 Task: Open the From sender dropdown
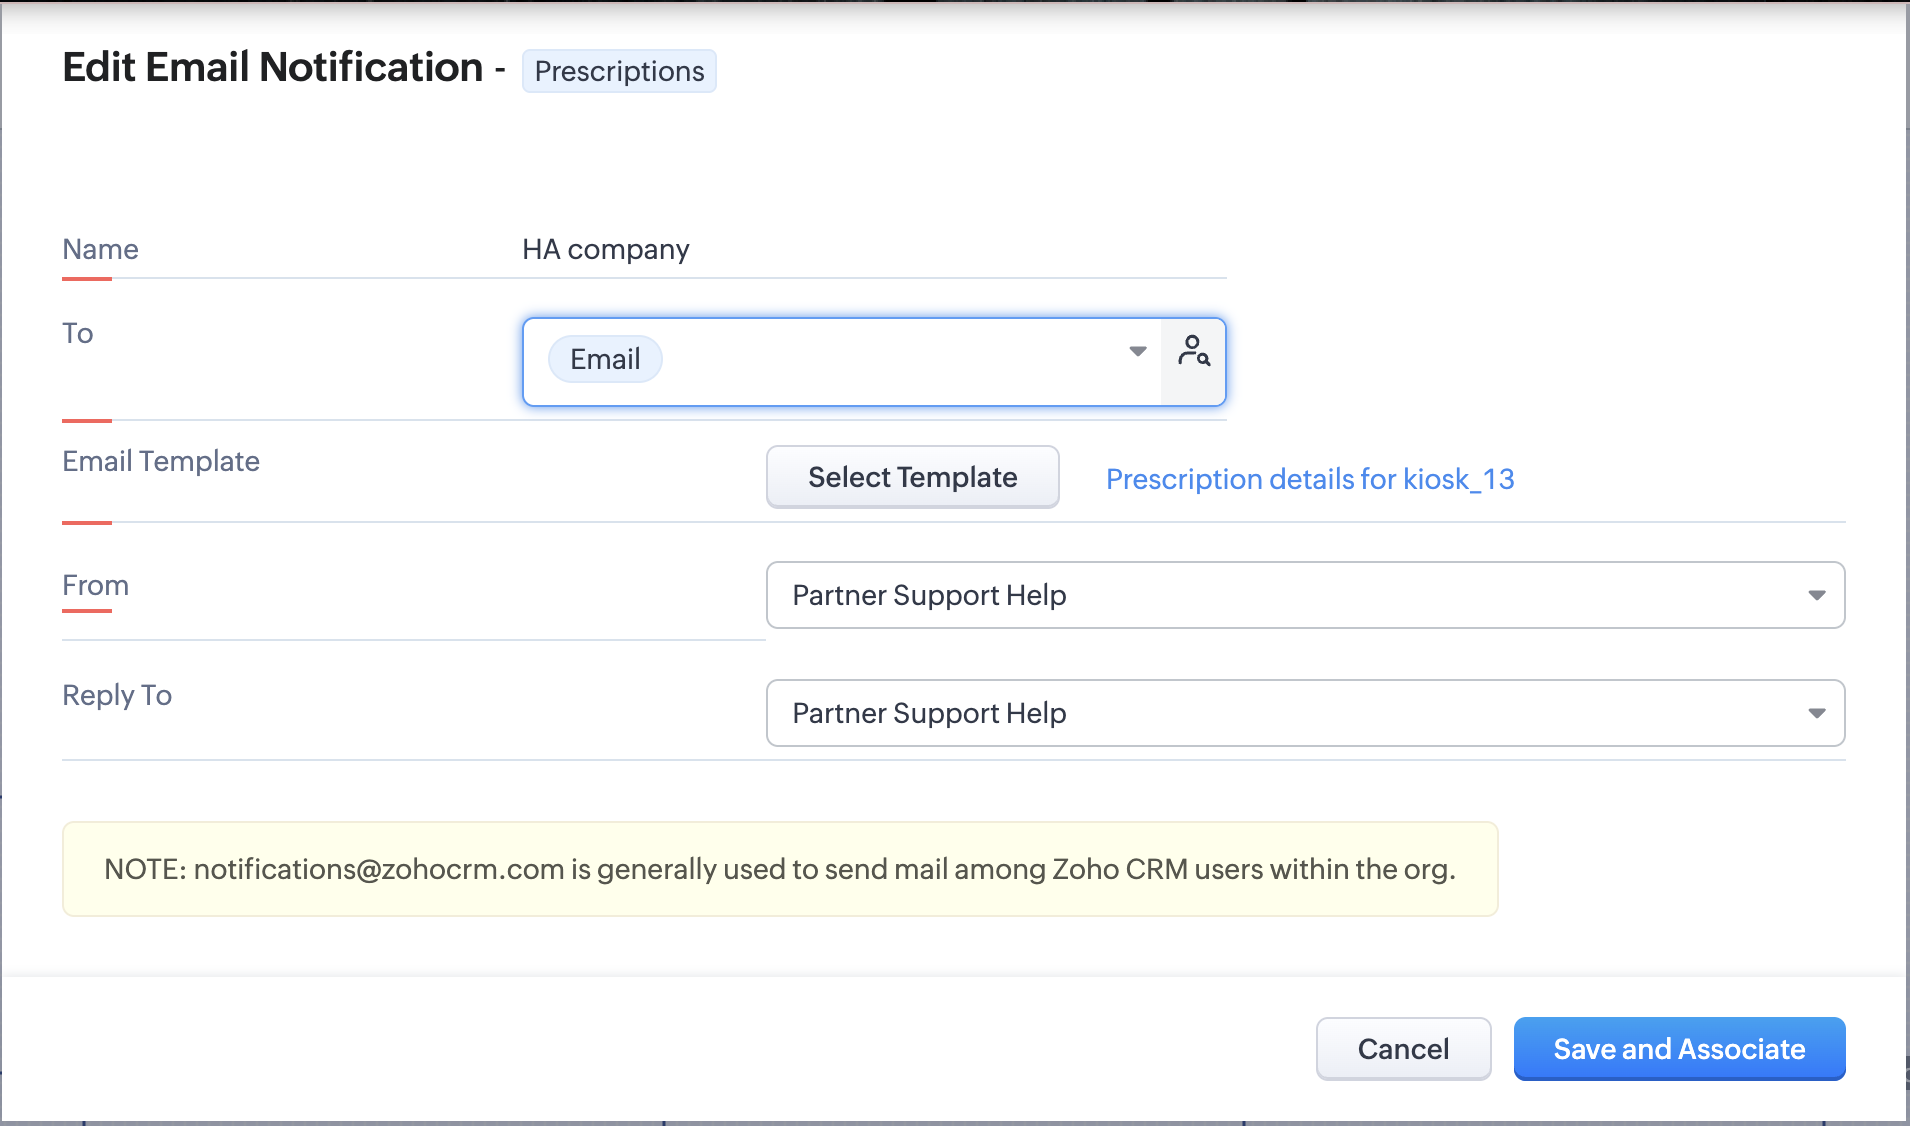(x=1290, y=595)
